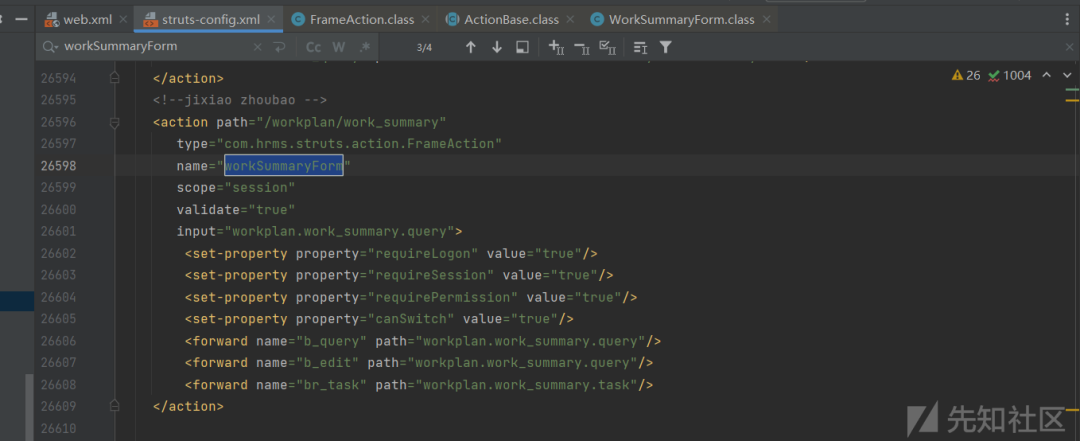Click the highlighted workSummaryForm text

point(284,166)
